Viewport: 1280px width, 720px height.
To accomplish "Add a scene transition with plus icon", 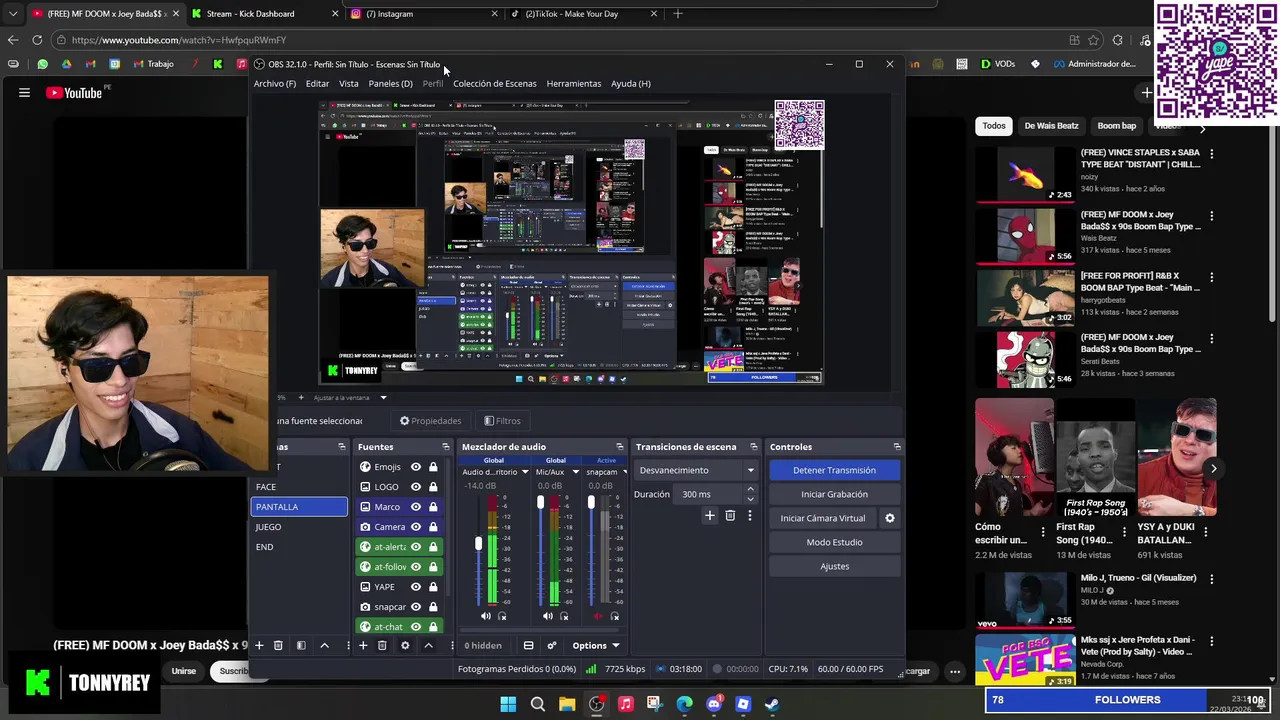I will pos(710,516).
